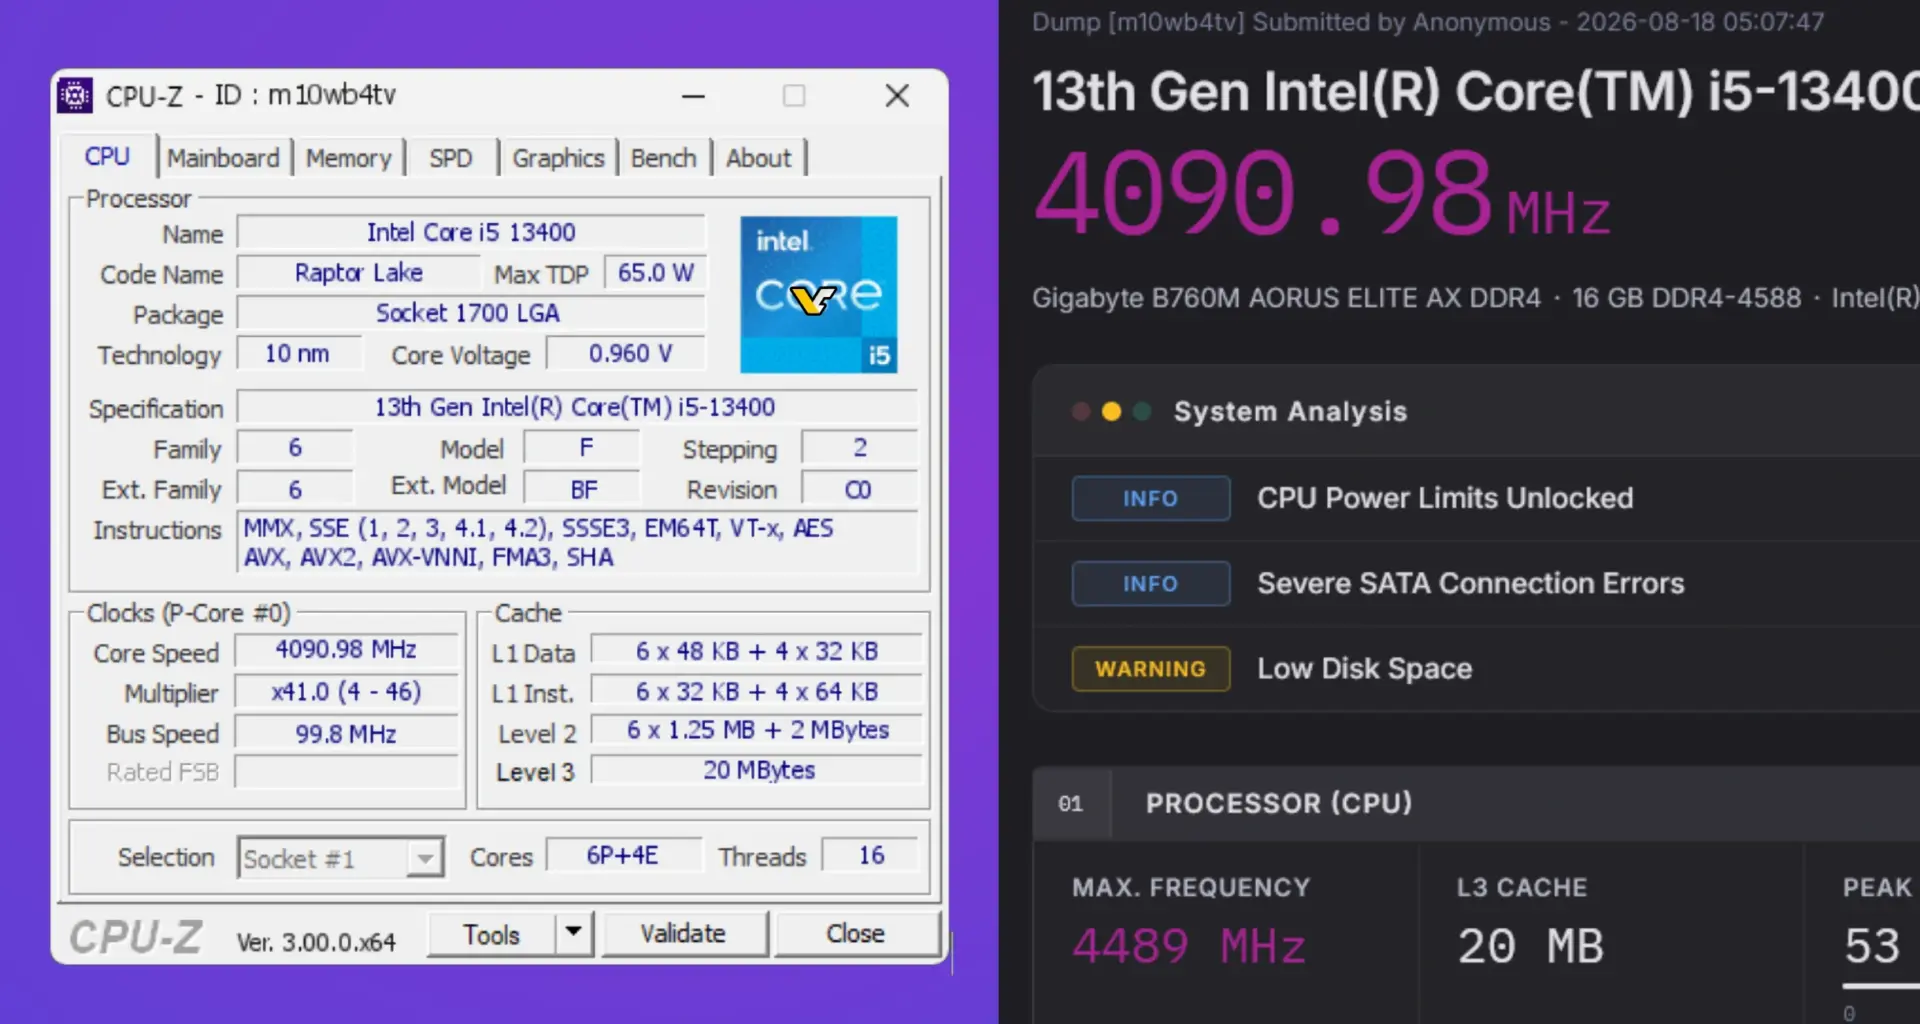Viewport: 1920px width, 1024px height.
Task: Click the Multiplier value x41.0
Action: click(346, 692)
